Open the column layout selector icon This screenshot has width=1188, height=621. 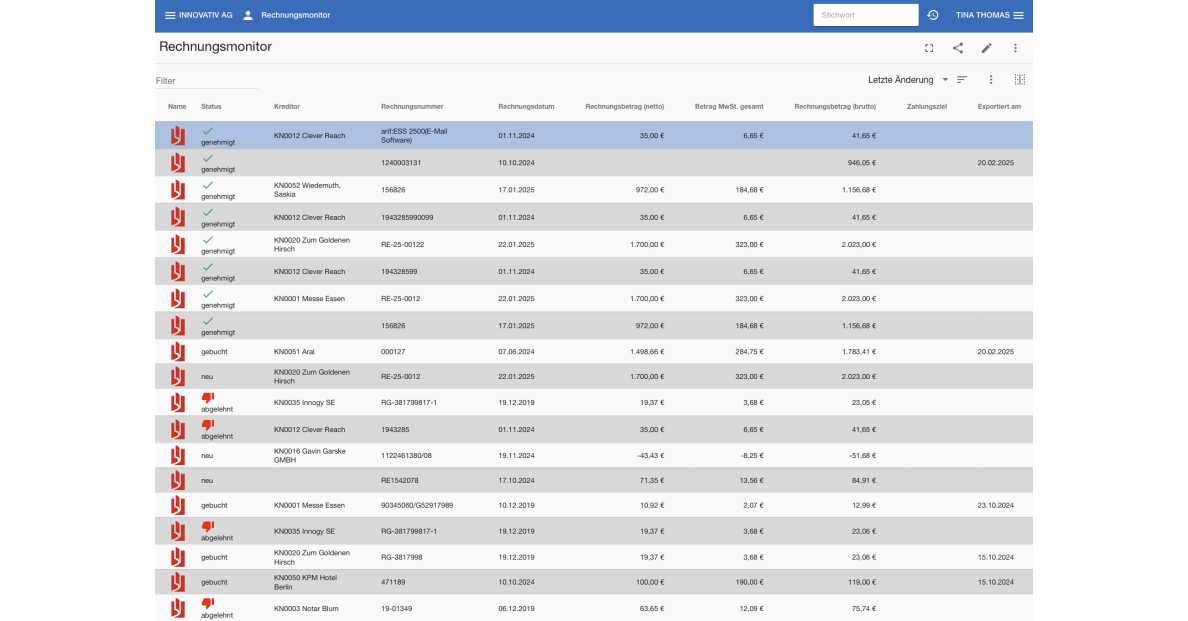1019,80
